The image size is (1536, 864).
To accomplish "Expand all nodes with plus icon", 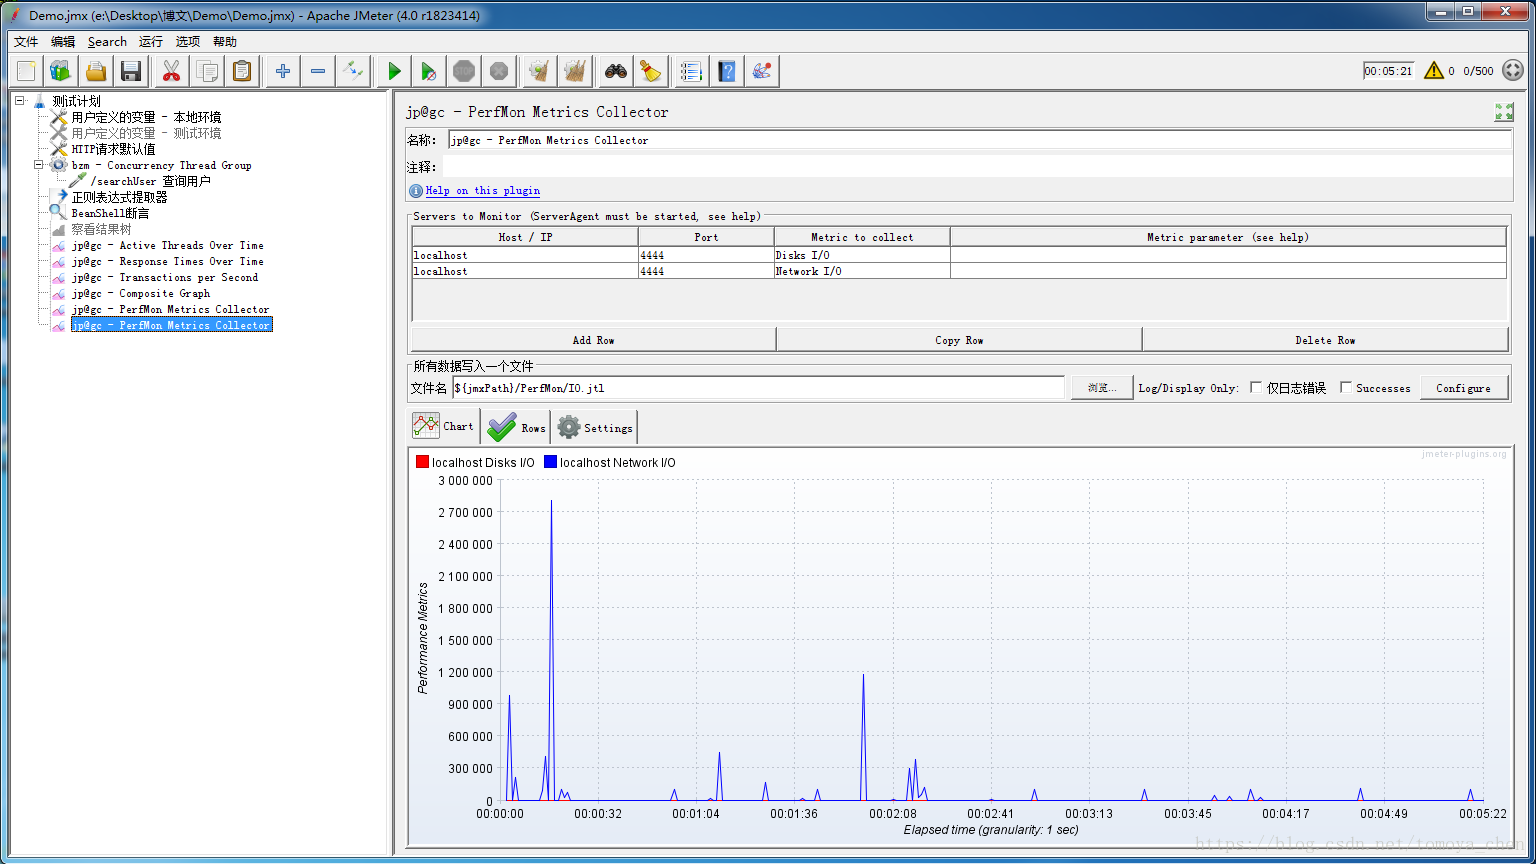I will 283,71.
